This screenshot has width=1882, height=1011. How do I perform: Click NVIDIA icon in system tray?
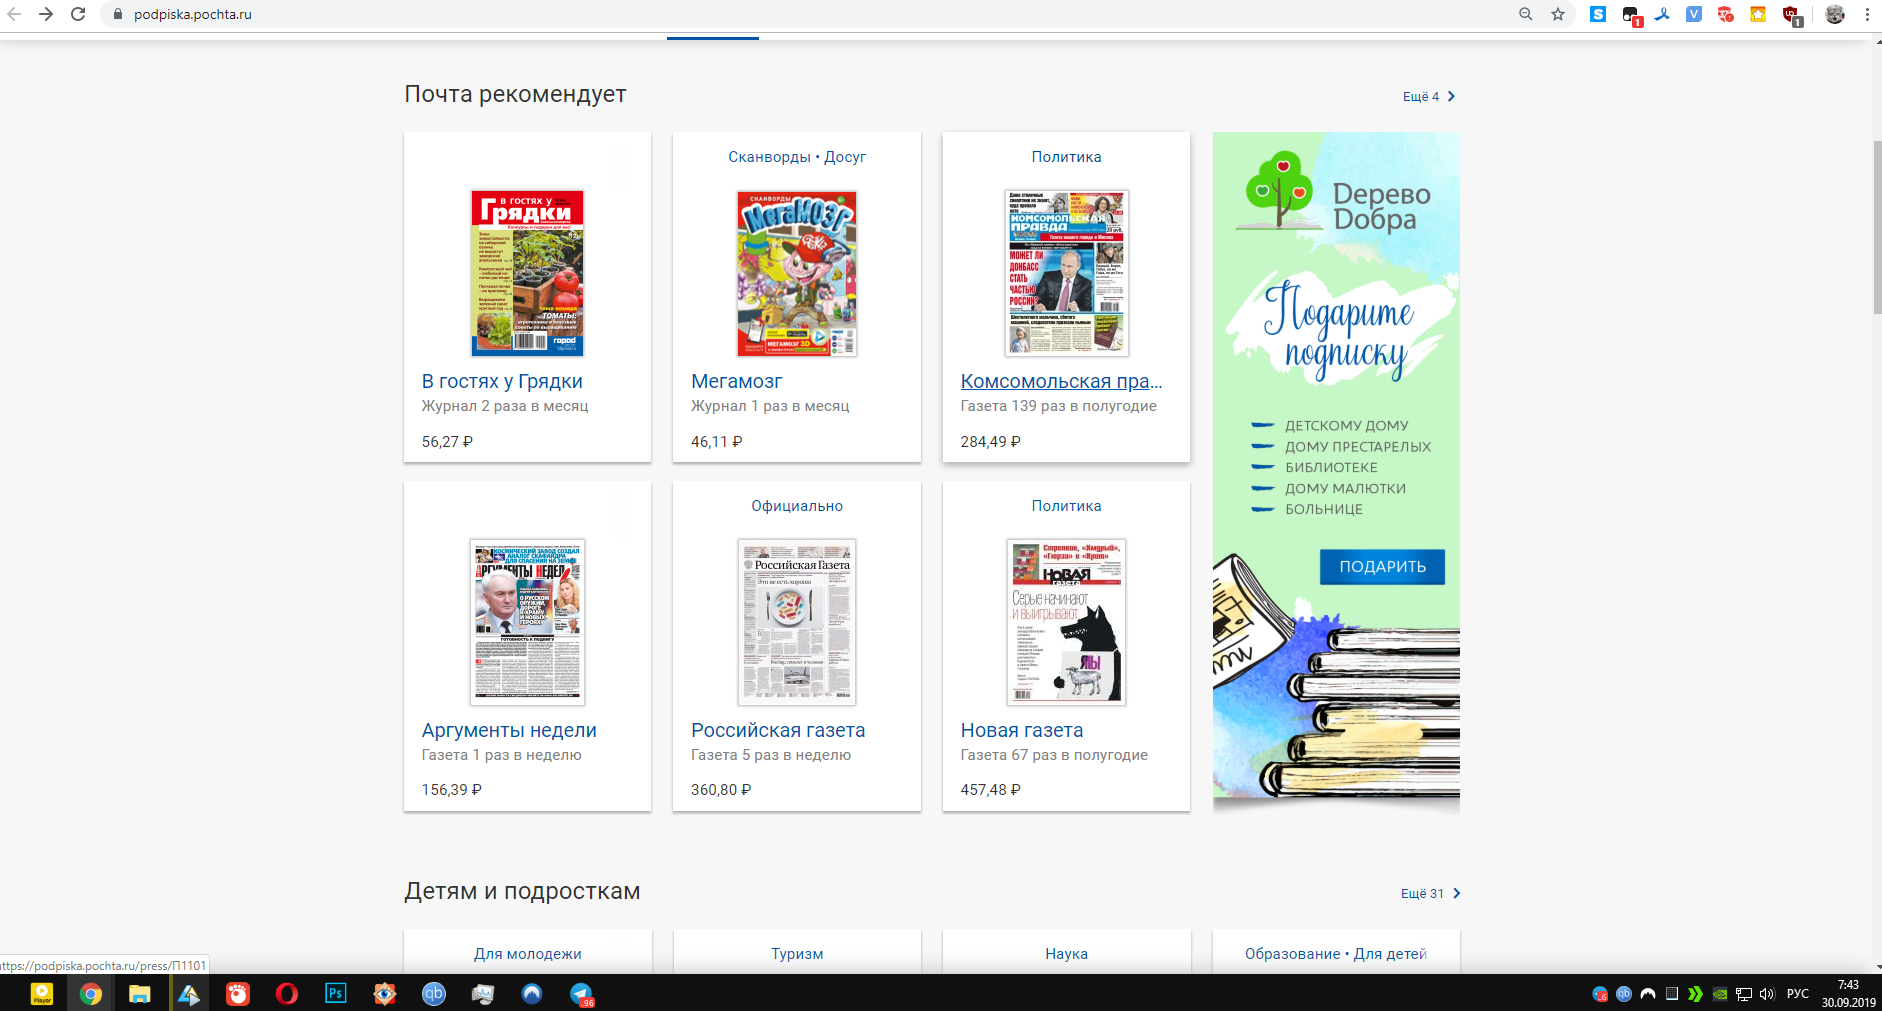point(1720,994)
